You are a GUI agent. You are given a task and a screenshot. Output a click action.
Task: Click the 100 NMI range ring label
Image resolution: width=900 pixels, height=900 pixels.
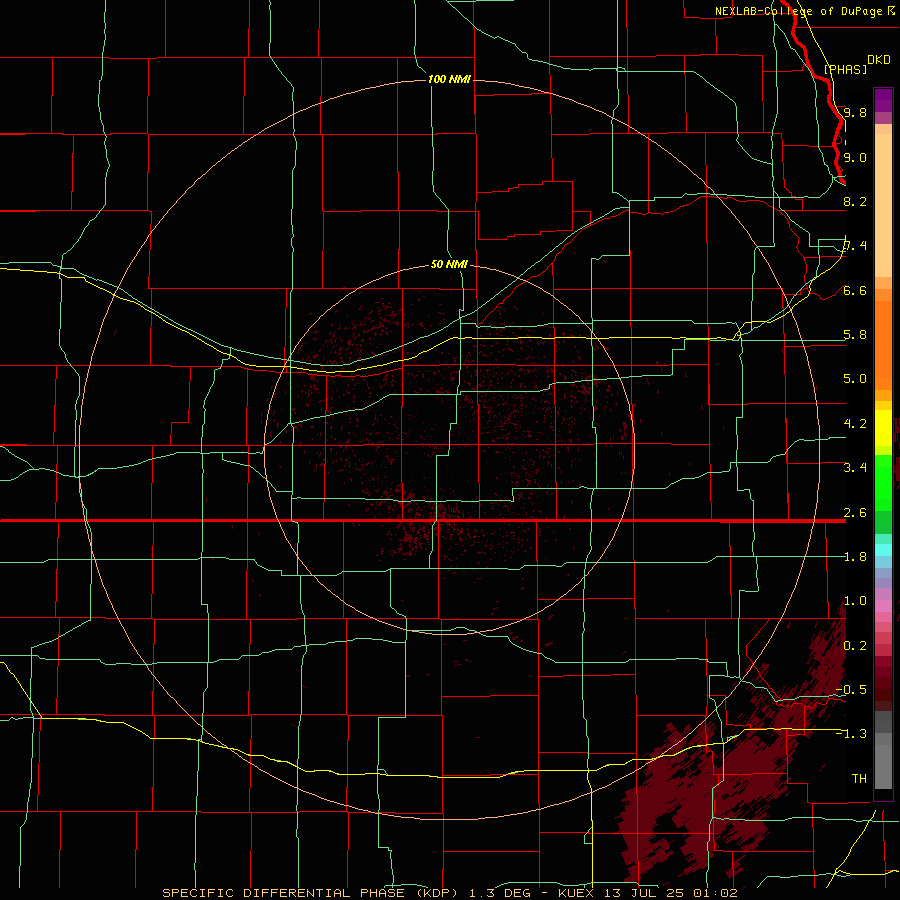449,79
